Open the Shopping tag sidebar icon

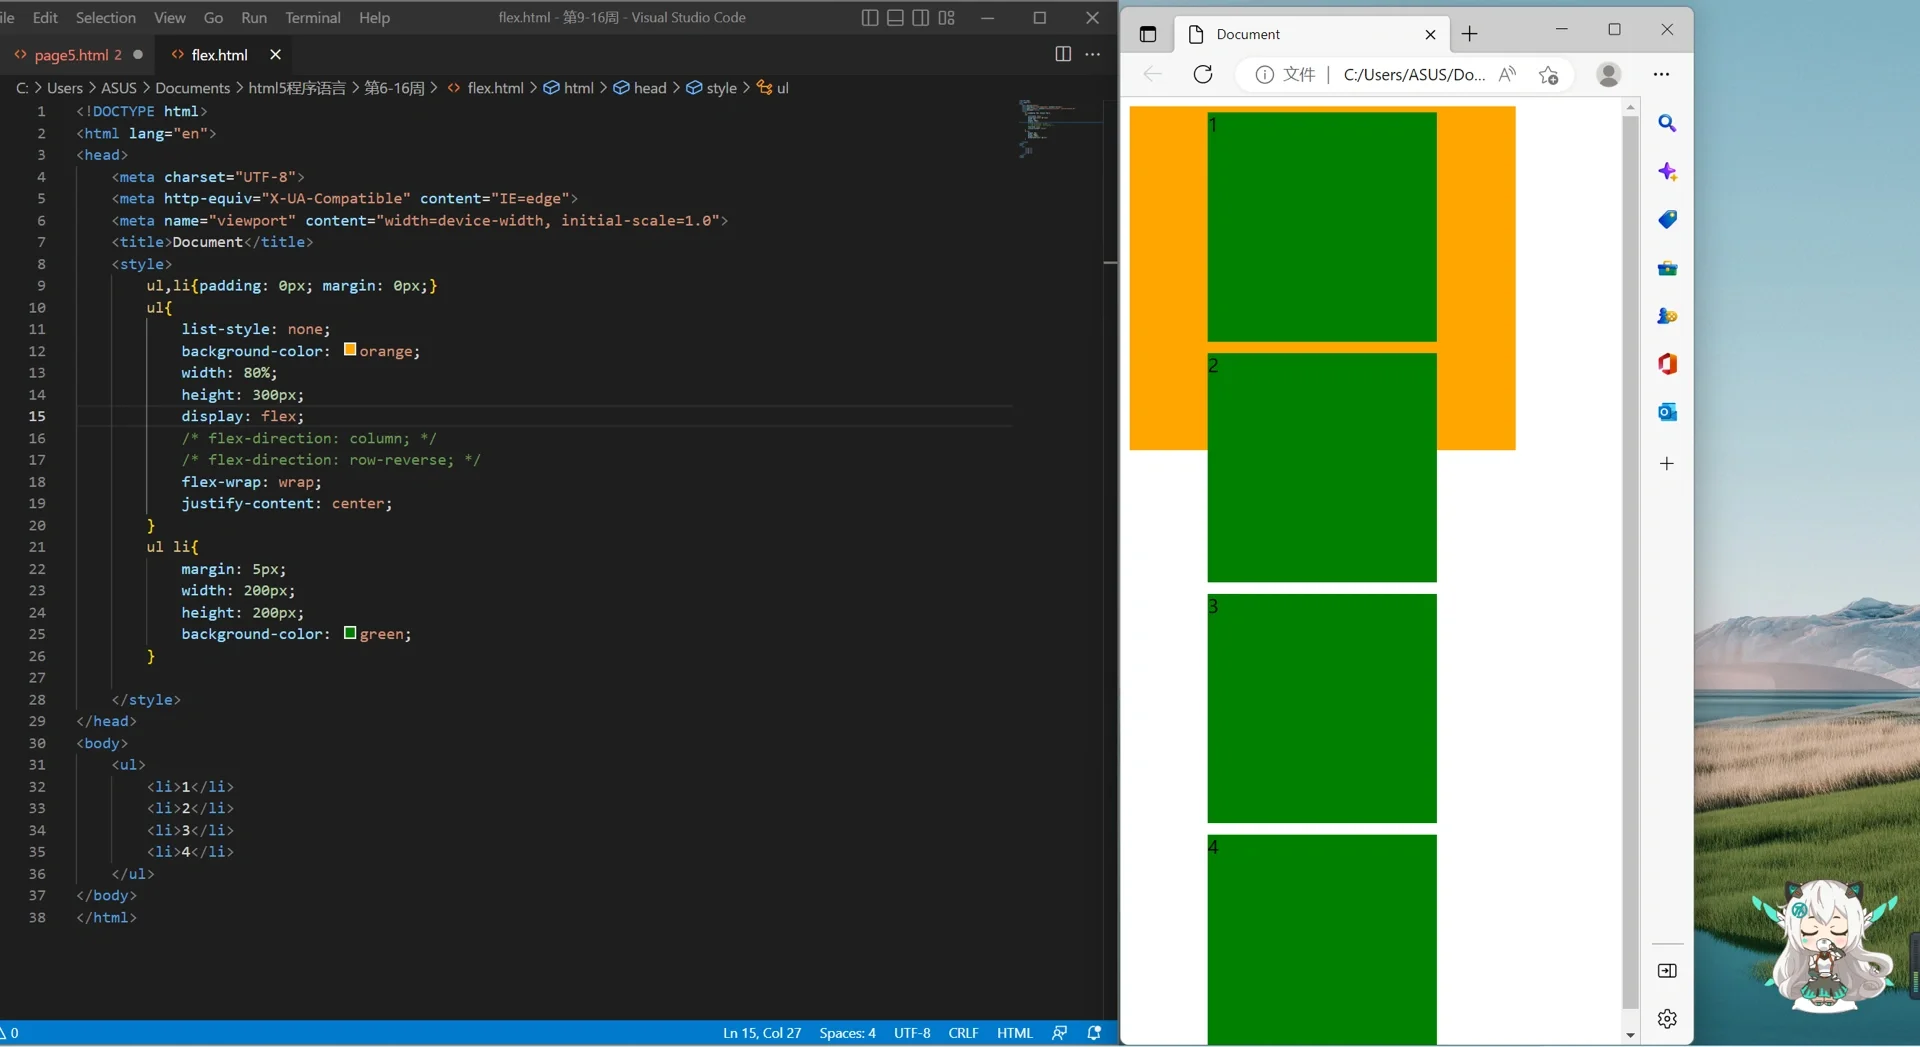click(1668, 219)
